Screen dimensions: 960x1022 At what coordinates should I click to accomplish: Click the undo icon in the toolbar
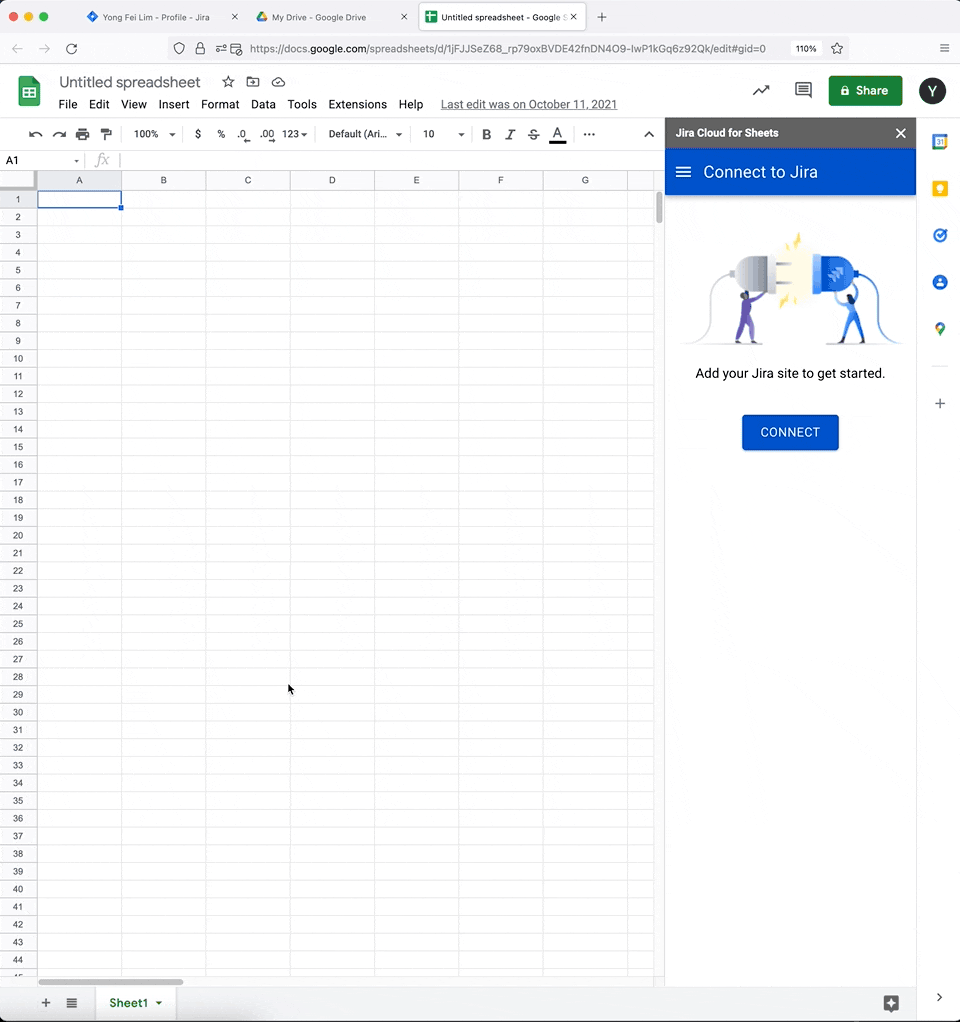(36, 134)
